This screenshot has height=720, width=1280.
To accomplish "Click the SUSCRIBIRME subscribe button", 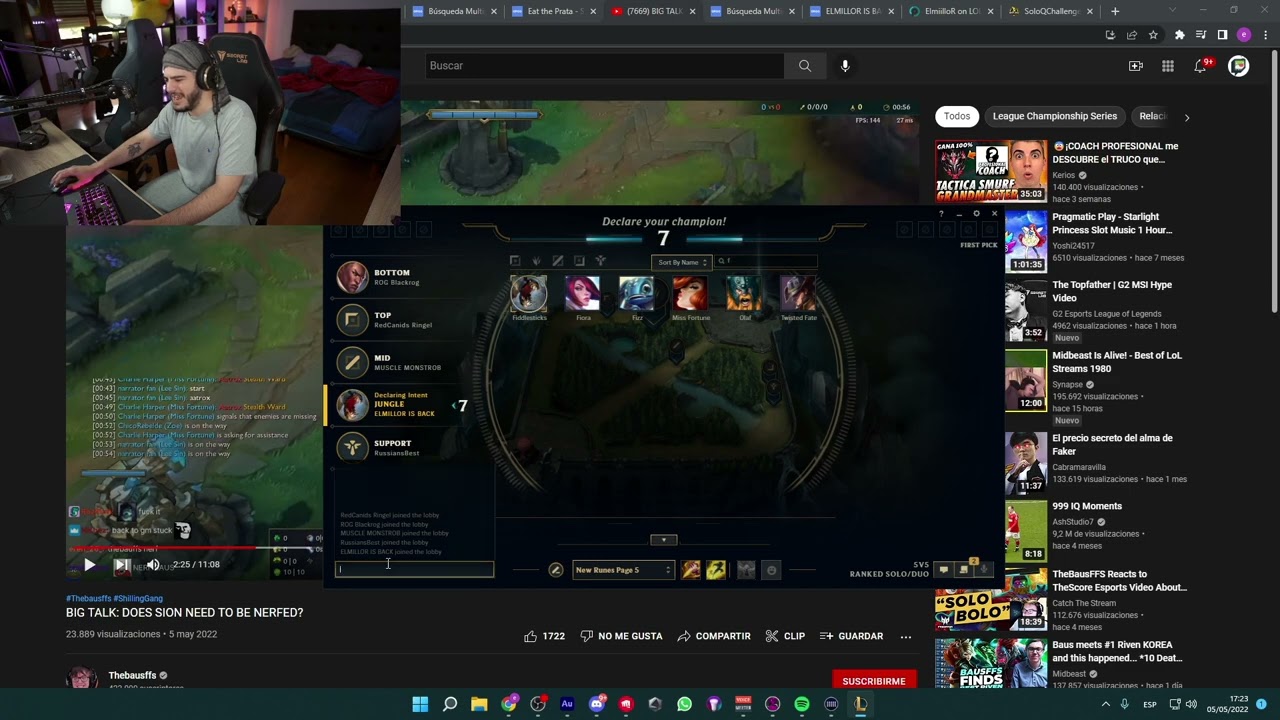I will pos(874,681).
